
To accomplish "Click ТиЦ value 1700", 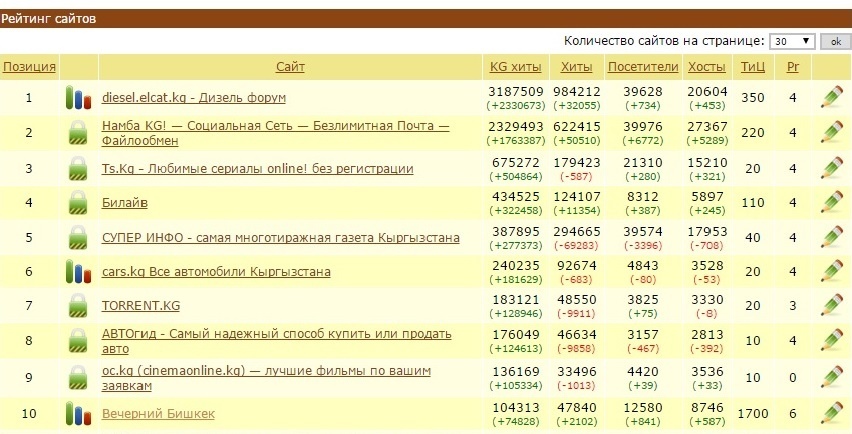I will click(x=753, y=414).
